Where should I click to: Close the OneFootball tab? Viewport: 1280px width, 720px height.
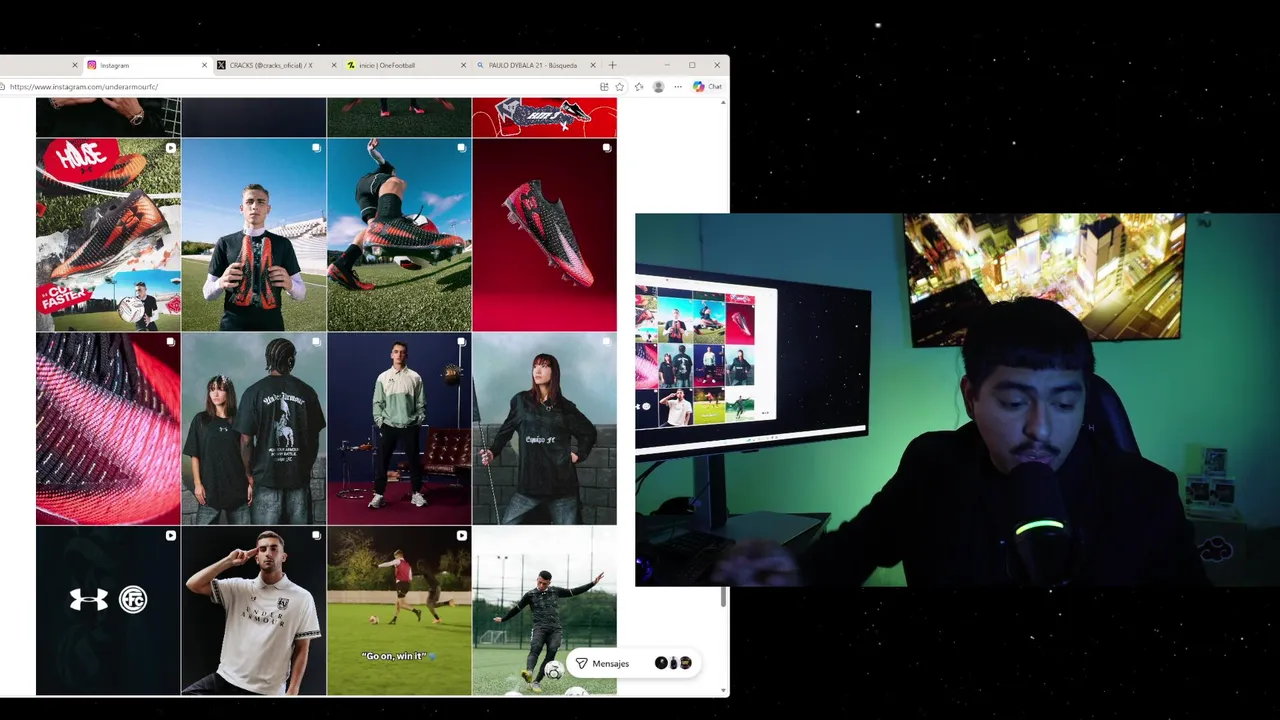pyautogui.click(x=463, y=65)
